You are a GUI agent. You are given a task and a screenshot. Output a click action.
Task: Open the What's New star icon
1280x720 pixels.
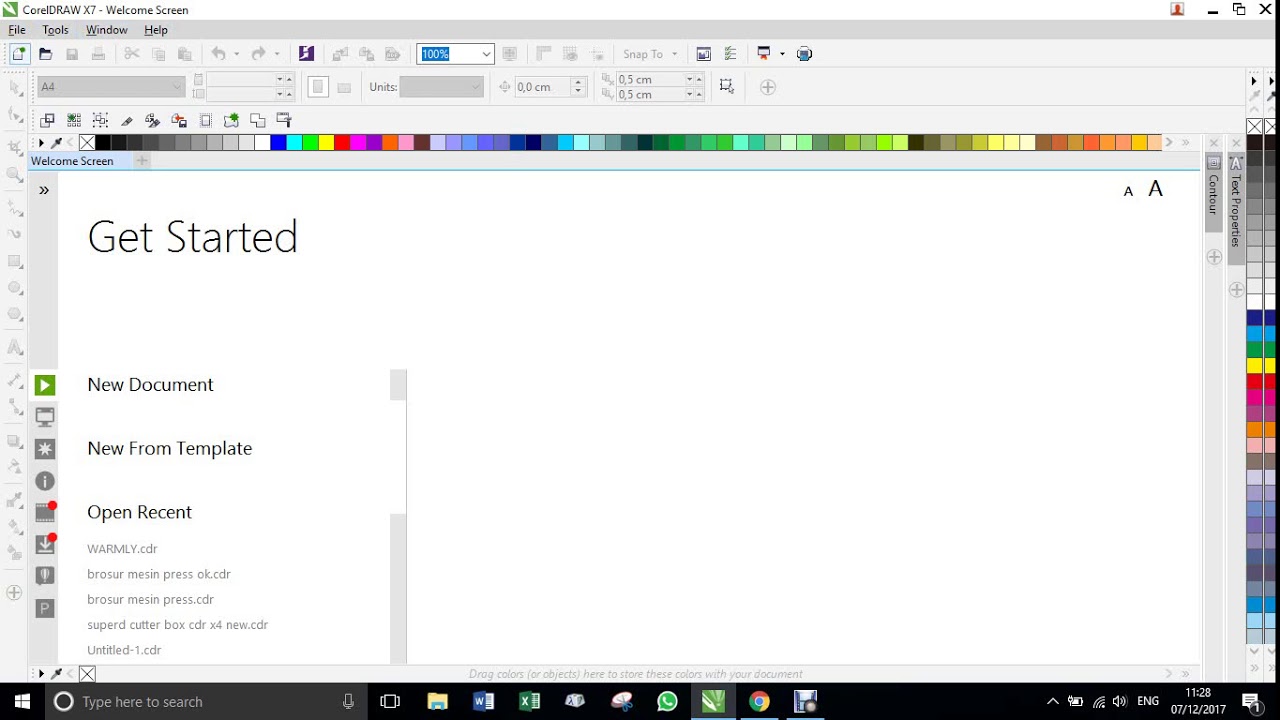tap(45, 449)
